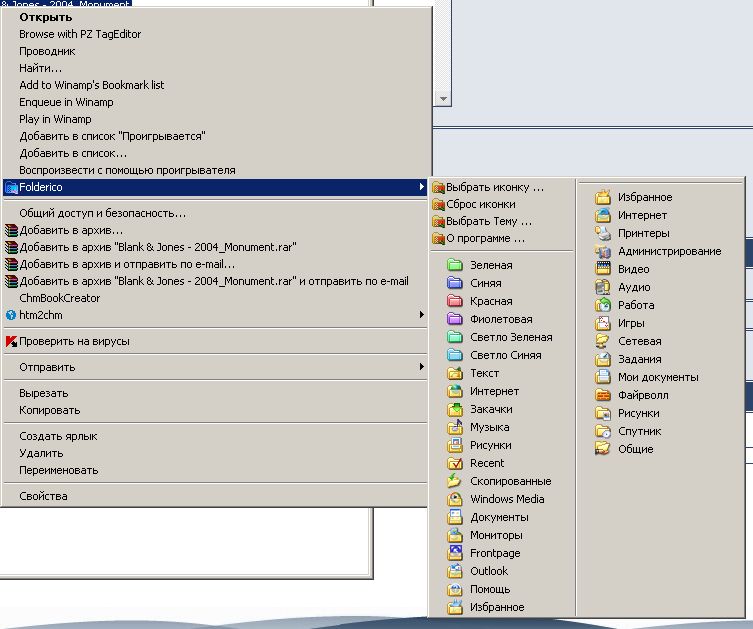The image size is (753, 629).
Task: Choose the Задания folder icon
Action: (603, 359)
